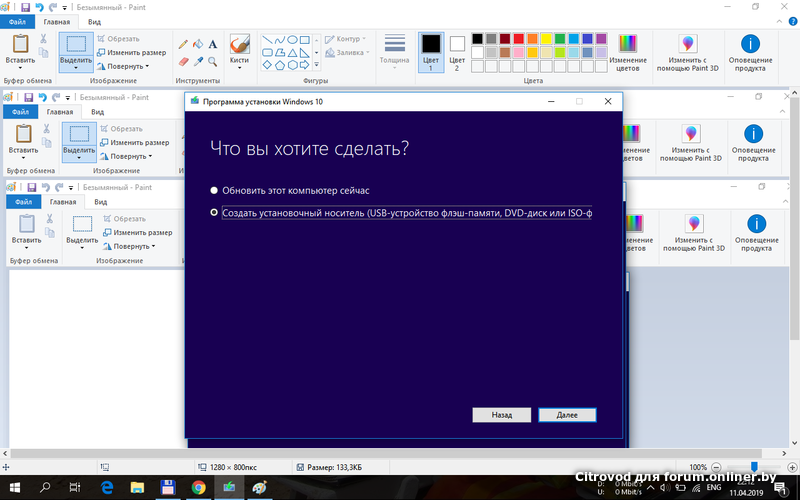
Task: Switch to the Главная tab in the top ribbon
Action: 57,22
